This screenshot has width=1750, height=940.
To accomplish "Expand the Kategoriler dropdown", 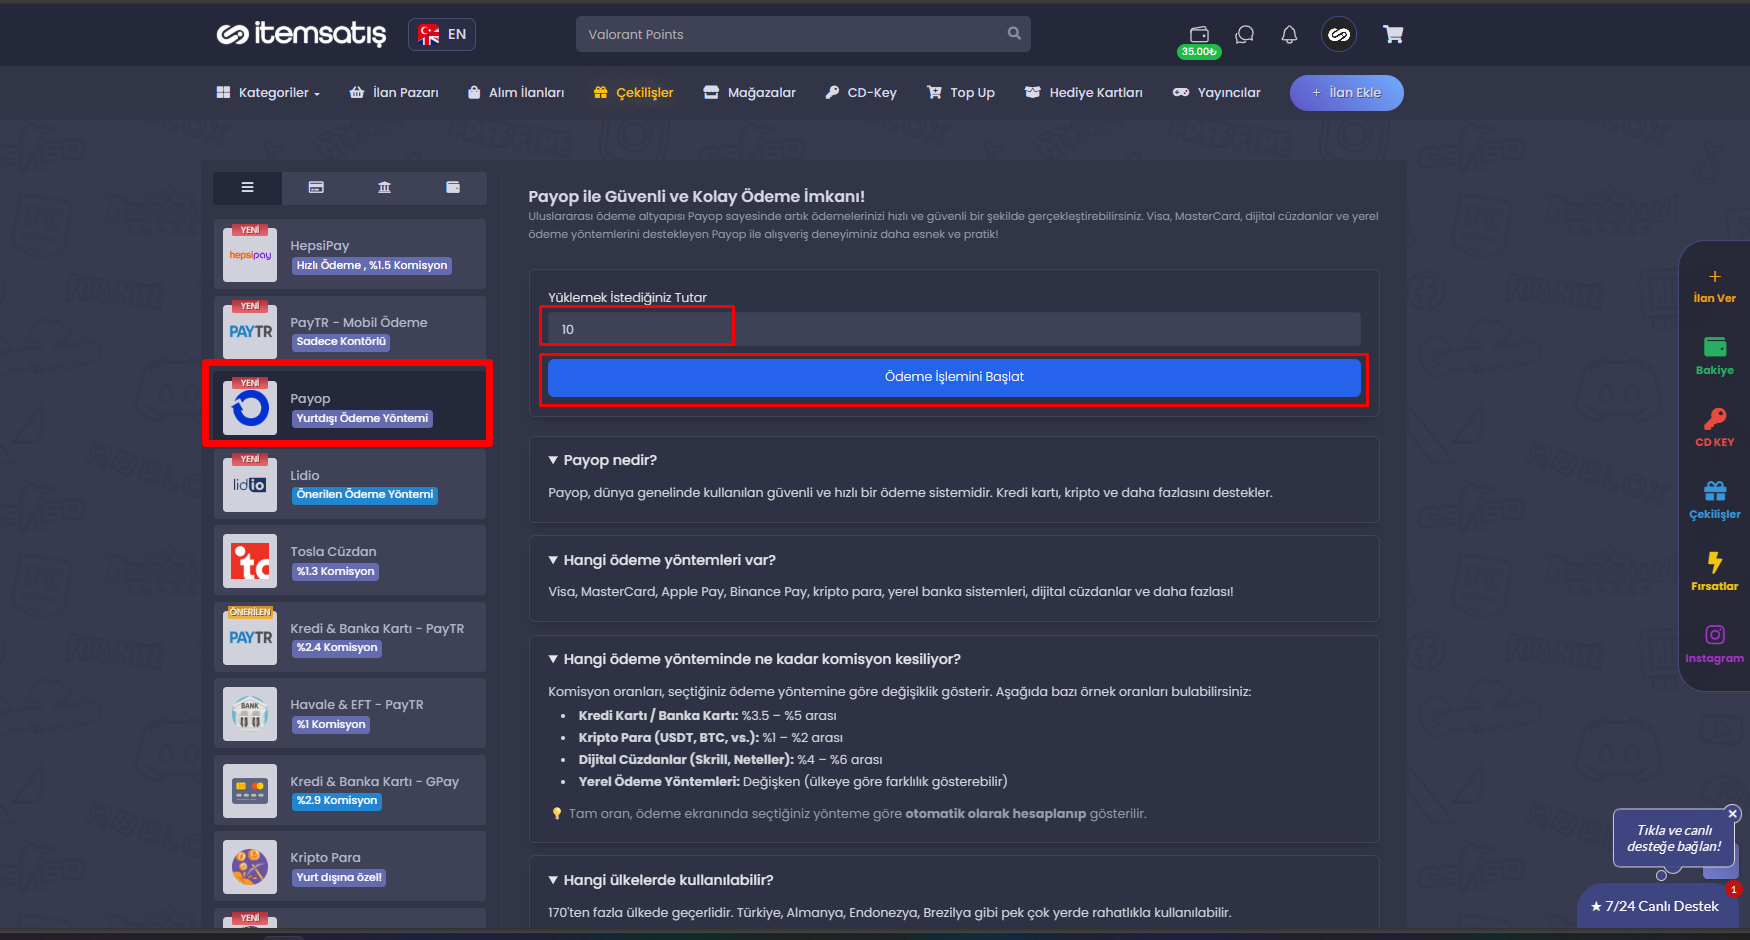I will (268, 93).
